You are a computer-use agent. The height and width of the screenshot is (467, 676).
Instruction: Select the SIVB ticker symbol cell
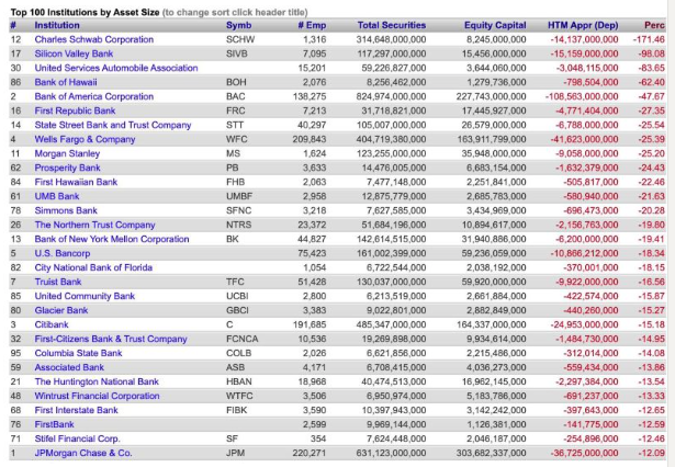point(237,54)
